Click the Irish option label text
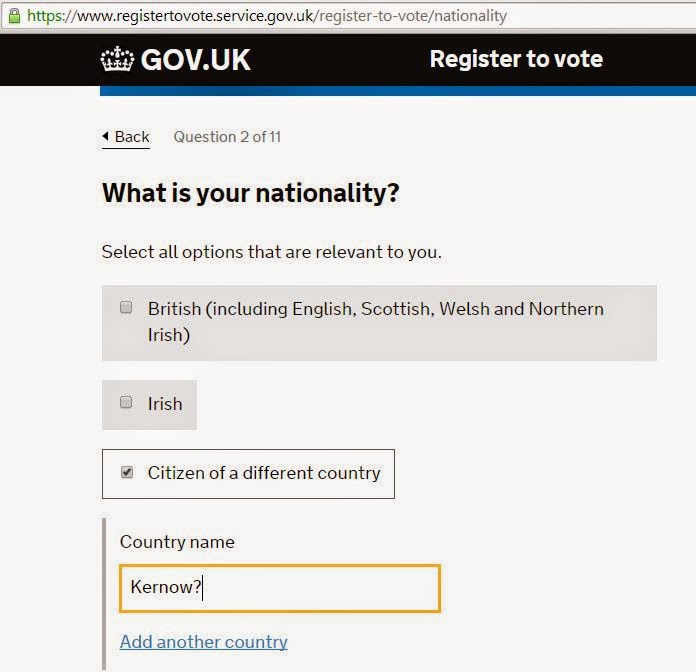Screen dimensions: 696x672 (x=165, y=404)
